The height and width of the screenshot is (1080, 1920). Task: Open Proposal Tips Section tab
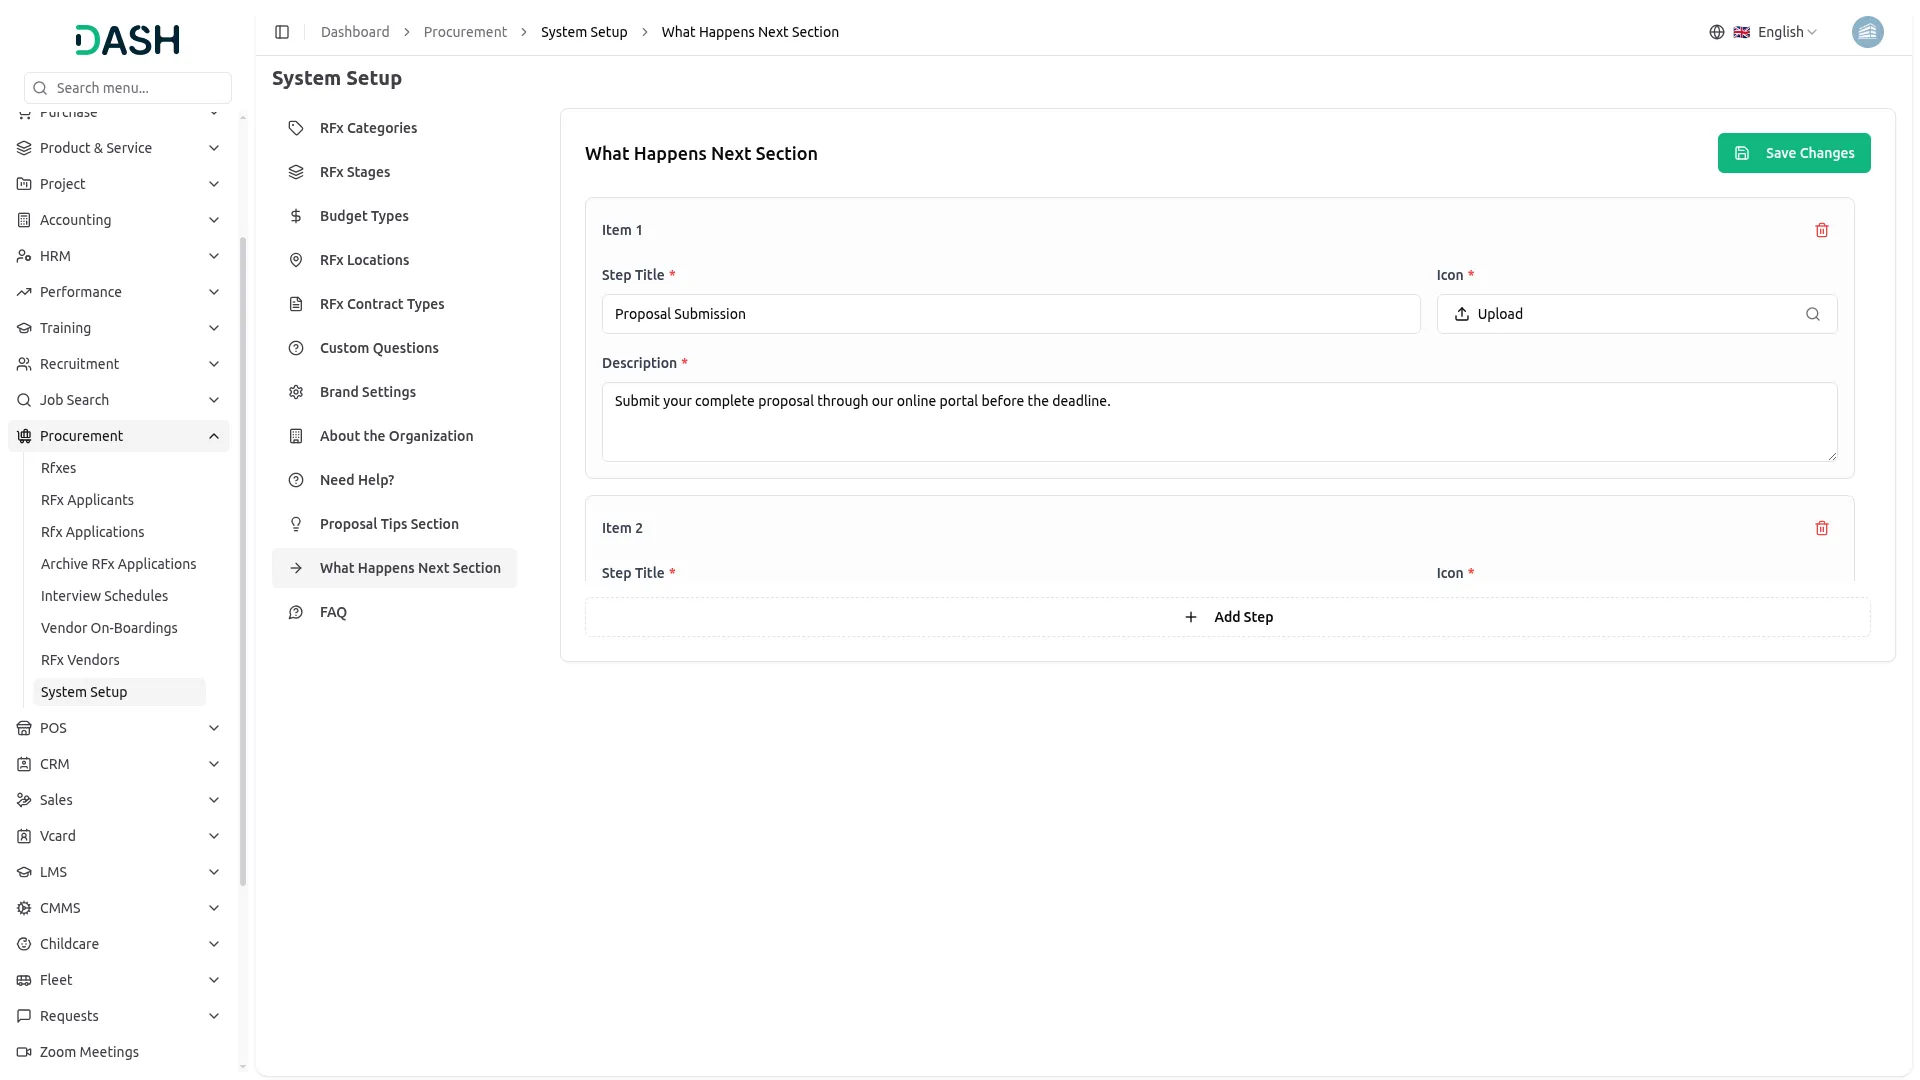click(x=389, y=524)
